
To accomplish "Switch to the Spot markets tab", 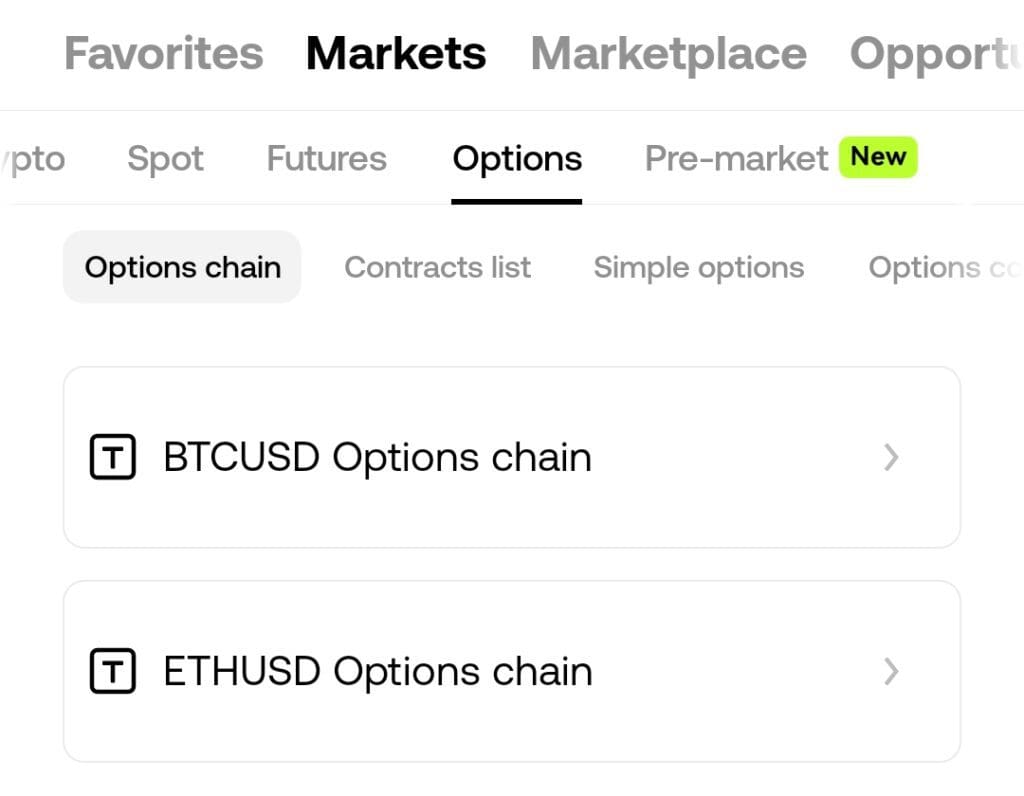I will pyautogui.click(x=165, y=159).
